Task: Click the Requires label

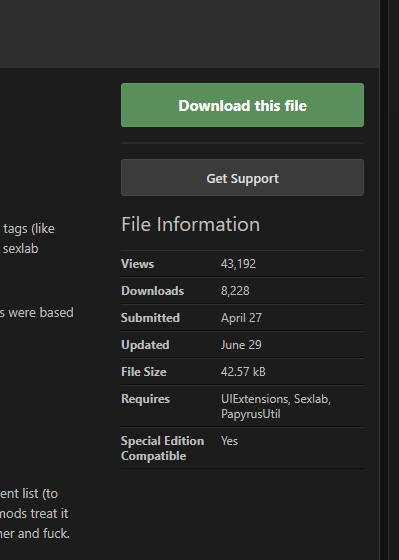Action: tap(145, 399)
